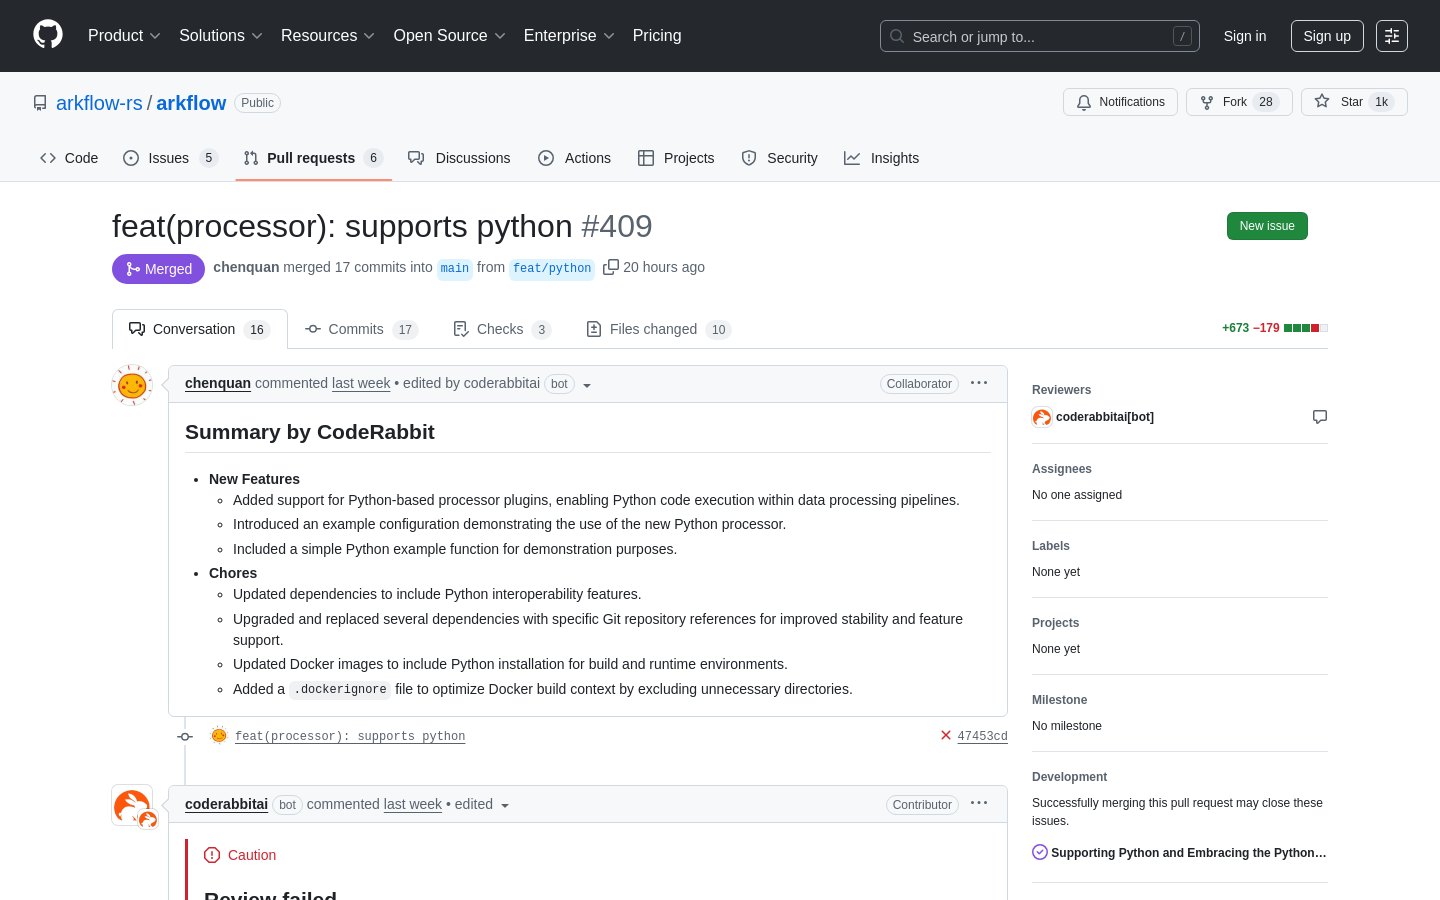Viewport: 1440px width, 900px height.
Task: Open commit hash 47453cd
Action: tap(982, 736)
